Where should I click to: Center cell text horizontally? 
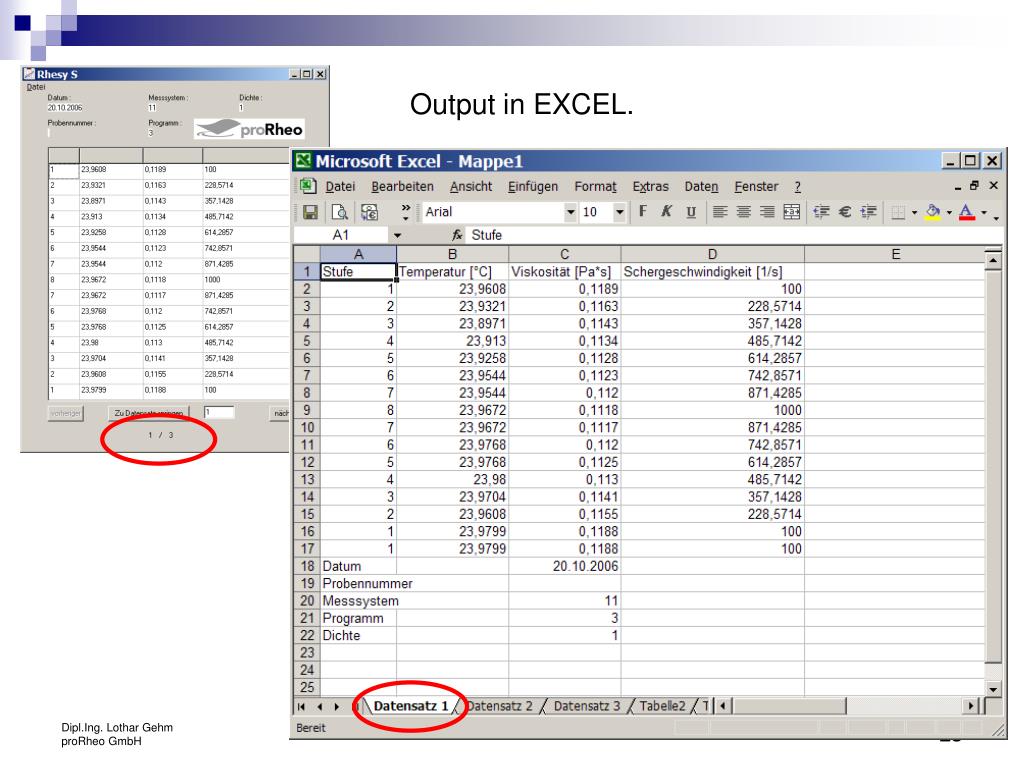click(743, 211)
